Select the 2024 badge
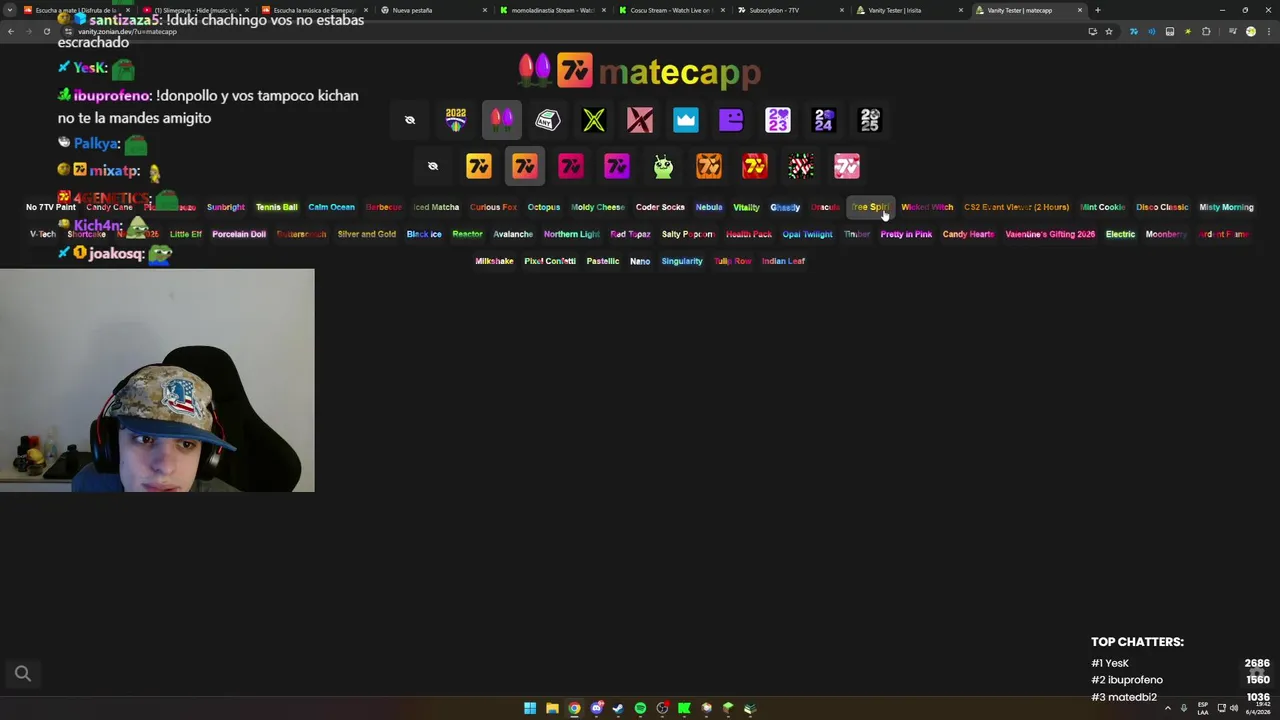The height and width of the screenshot is (720, 1280). click(824, 120)
